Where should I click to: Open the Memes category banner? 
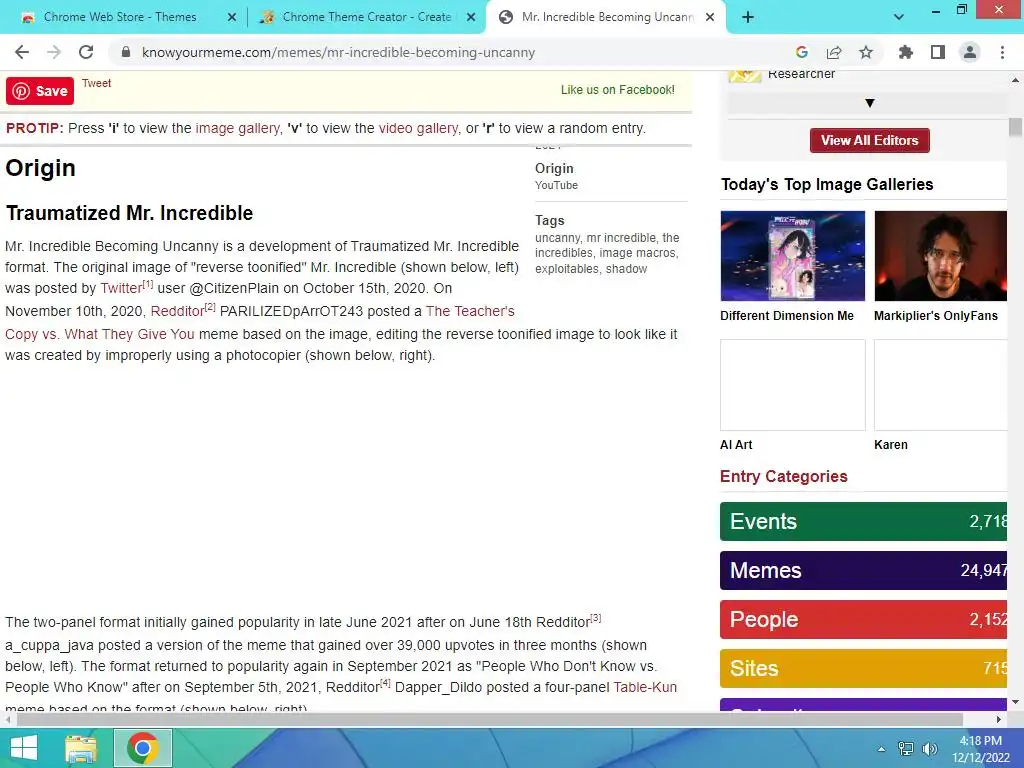pyautogui.click(x=863, y=570)
